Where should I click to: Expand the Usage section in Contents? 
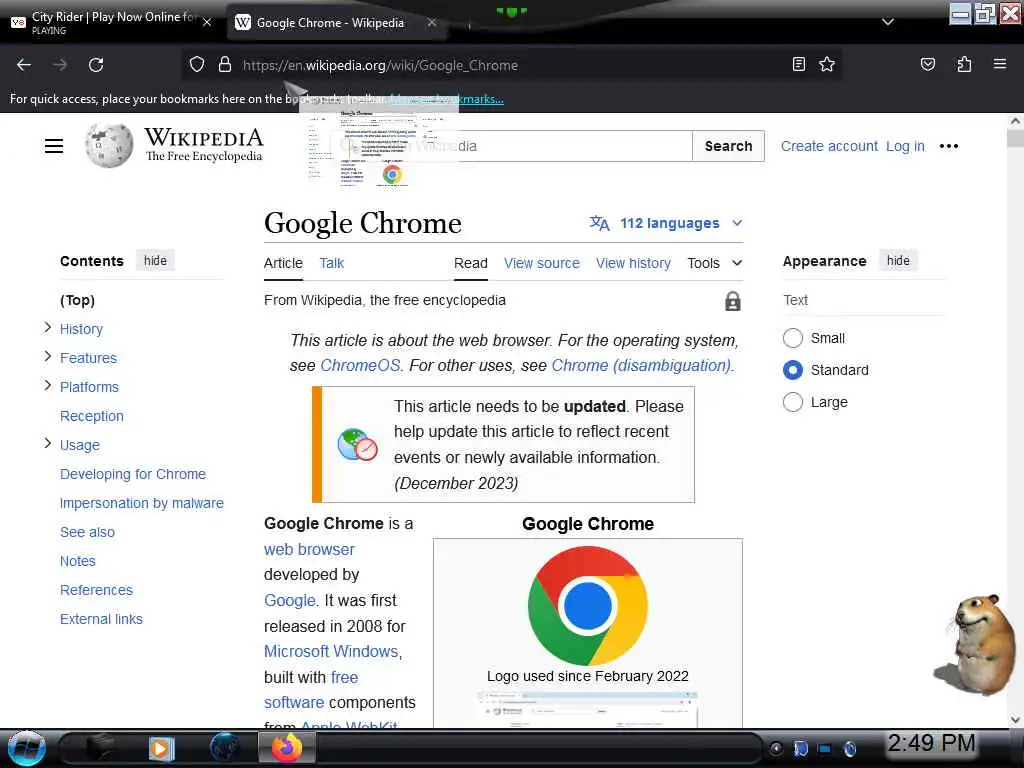click(47, 443)
